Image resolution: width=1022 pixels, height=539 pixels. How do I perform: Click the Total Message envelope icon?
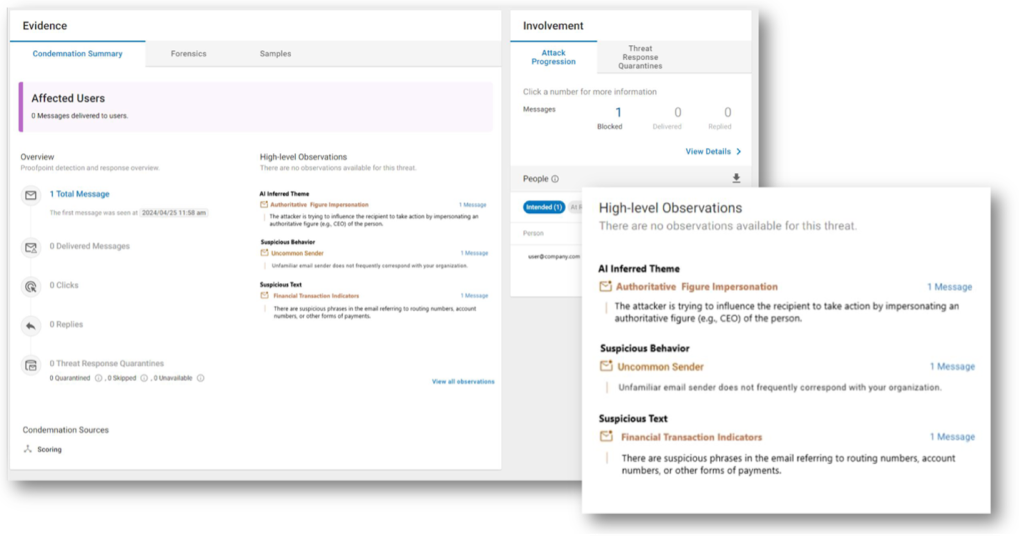tap(31, 195)
